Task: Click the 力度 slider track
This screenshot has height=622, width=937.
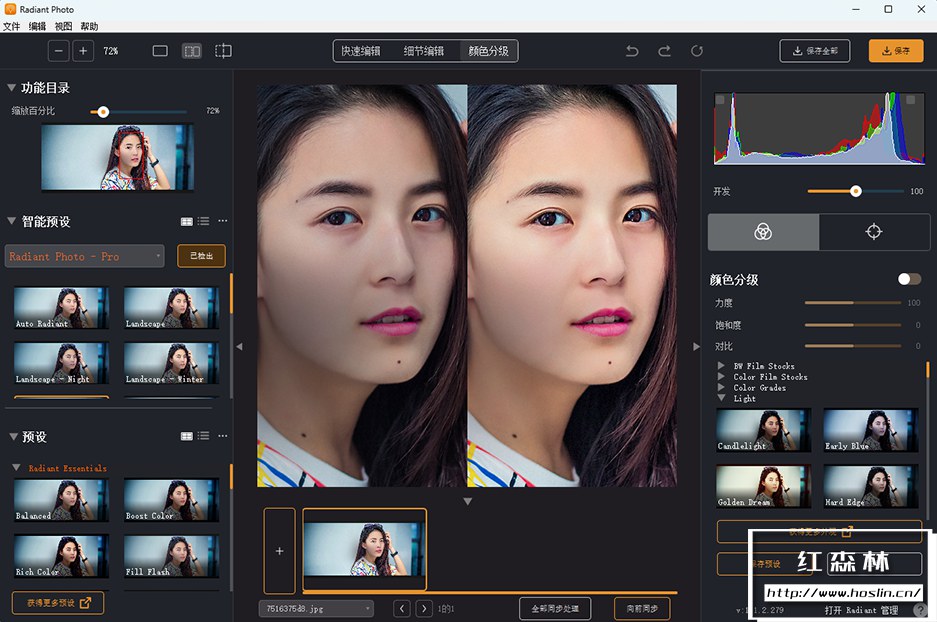Action: coord(853,303)
